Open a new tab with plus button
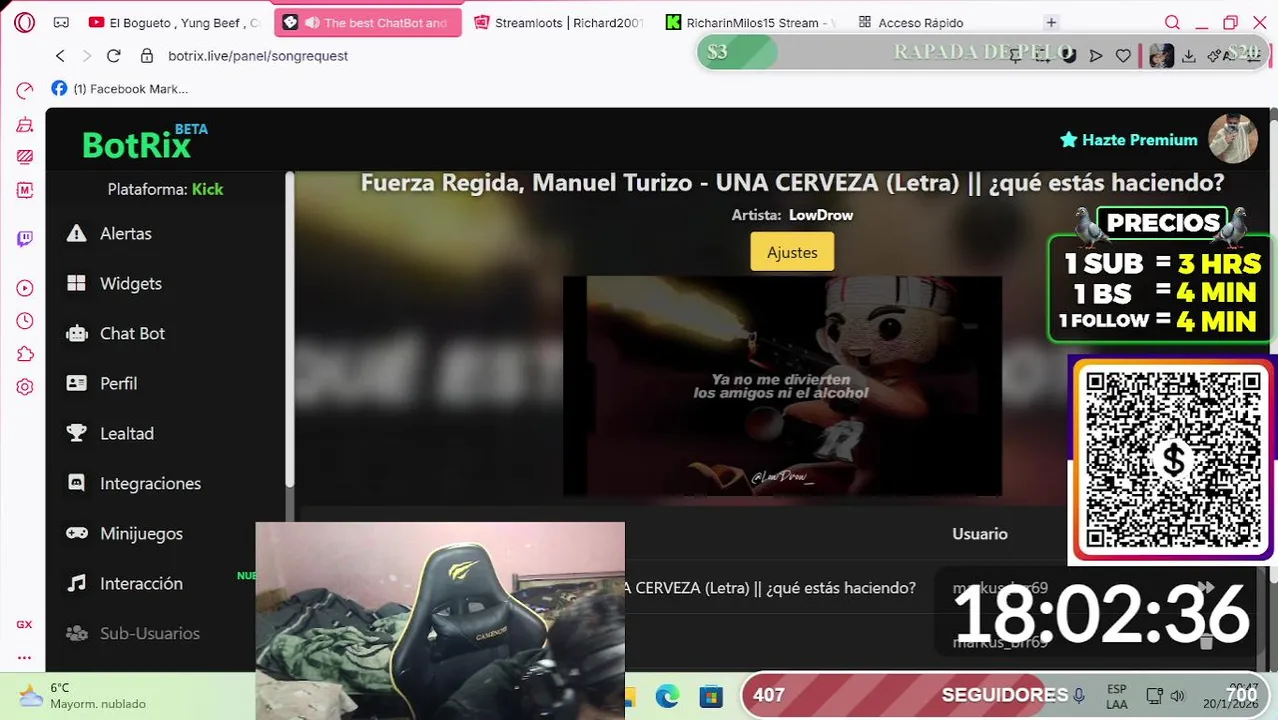Viewport: 1278px width, 720px height. (x=1051, y=22)
